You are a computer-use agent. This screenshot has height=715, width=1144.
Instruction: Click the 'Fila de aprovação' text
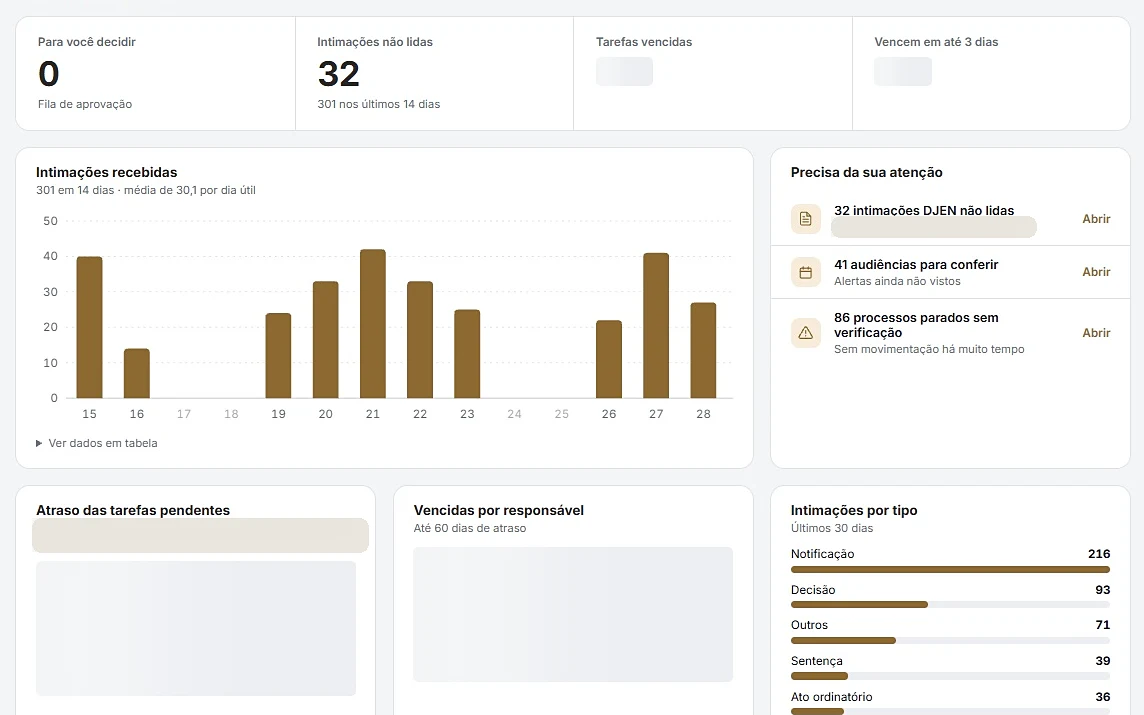85,104
